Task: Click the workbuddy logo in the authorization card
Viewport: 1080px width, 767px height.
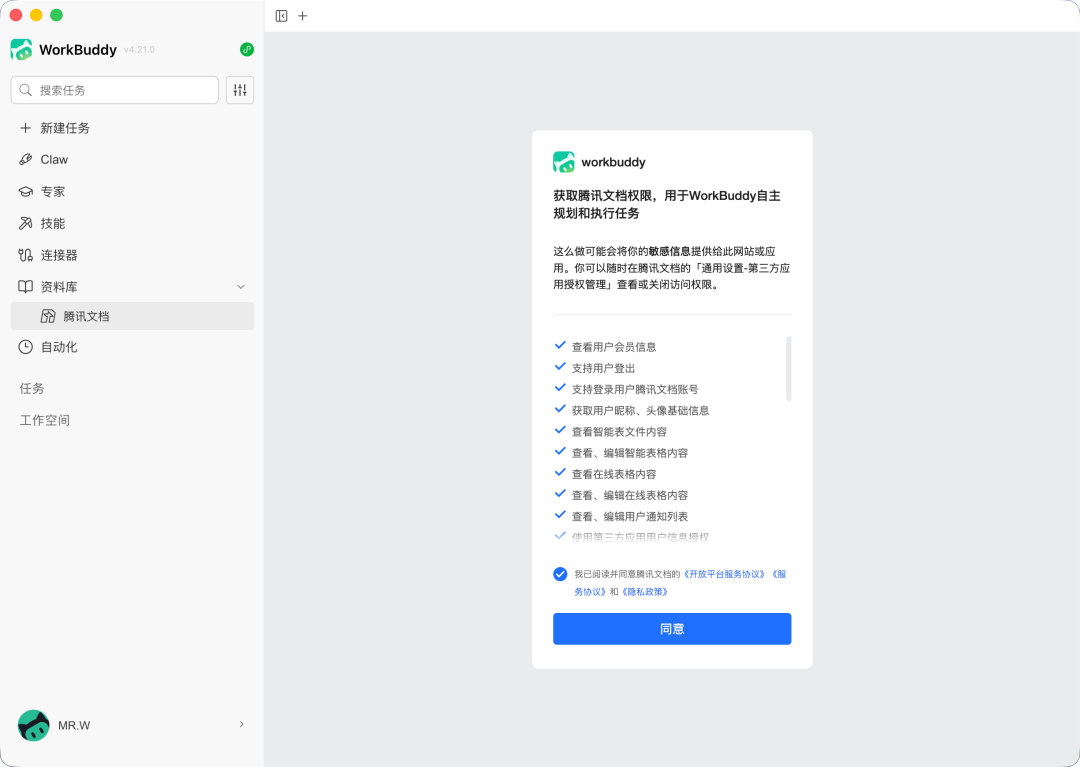Action: 564,162
